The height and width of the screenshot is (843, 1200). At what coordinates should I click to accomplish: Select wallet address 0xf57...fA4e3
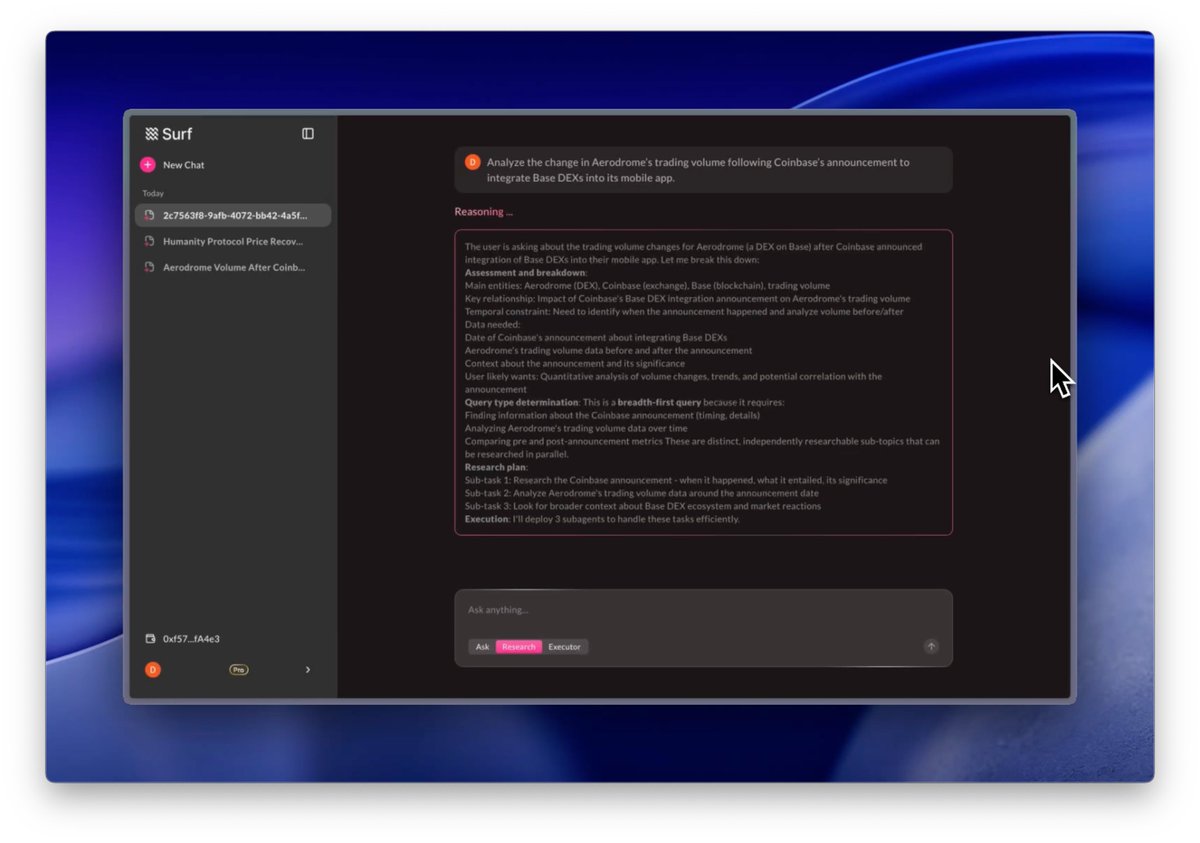pyautogui.click(x=191, y=638)
